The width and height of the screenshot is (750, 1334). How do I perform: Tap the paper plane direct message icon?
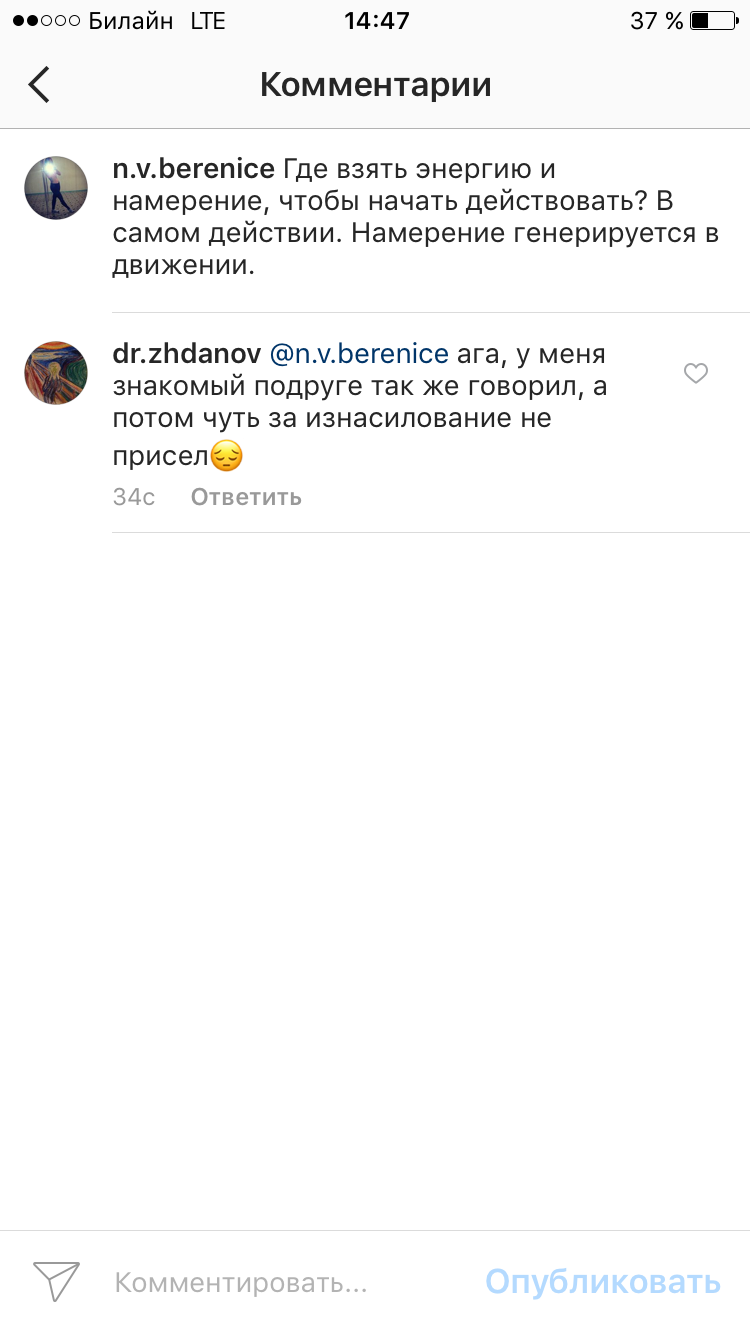[56, 1281]
